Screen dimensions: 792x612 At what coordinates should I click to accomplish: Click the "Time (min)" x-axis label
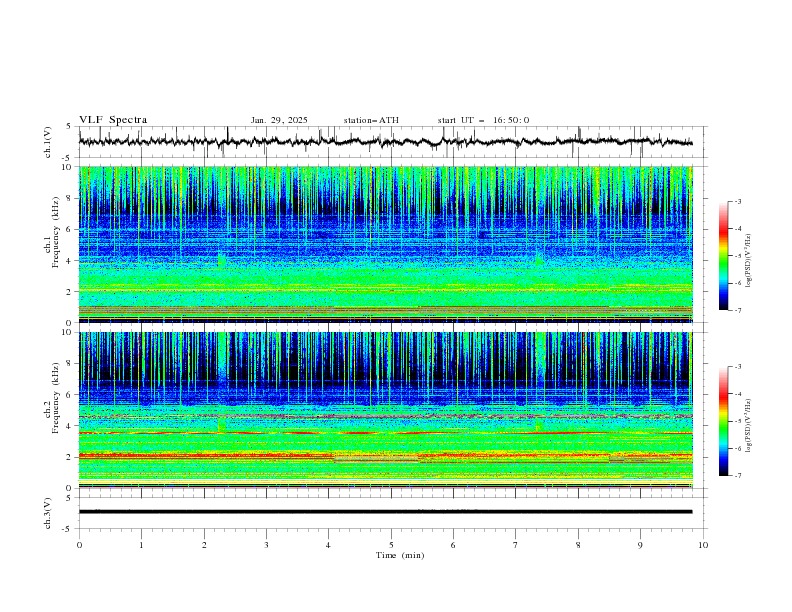[400, 555]
